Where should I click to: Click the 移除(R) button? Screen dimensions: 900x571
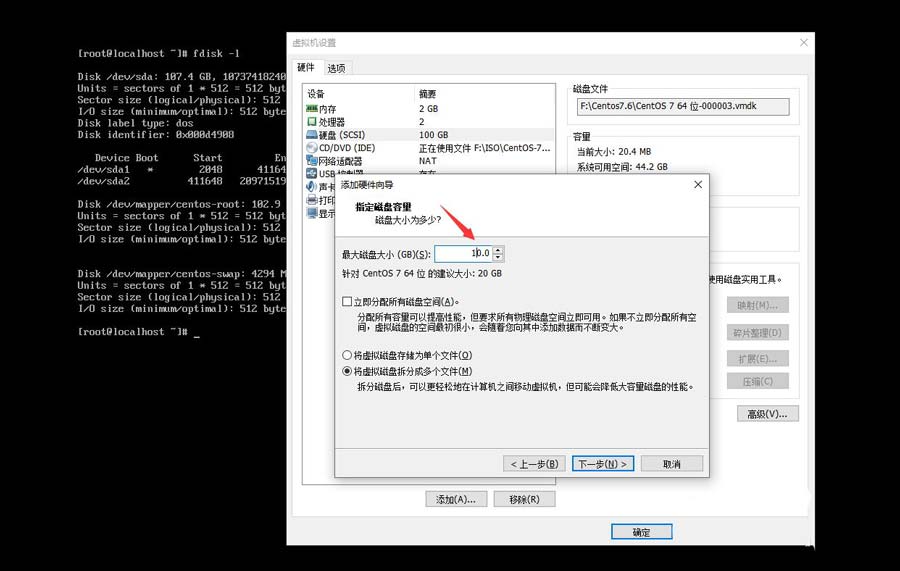pyautogui.click(x=524, y=499)
